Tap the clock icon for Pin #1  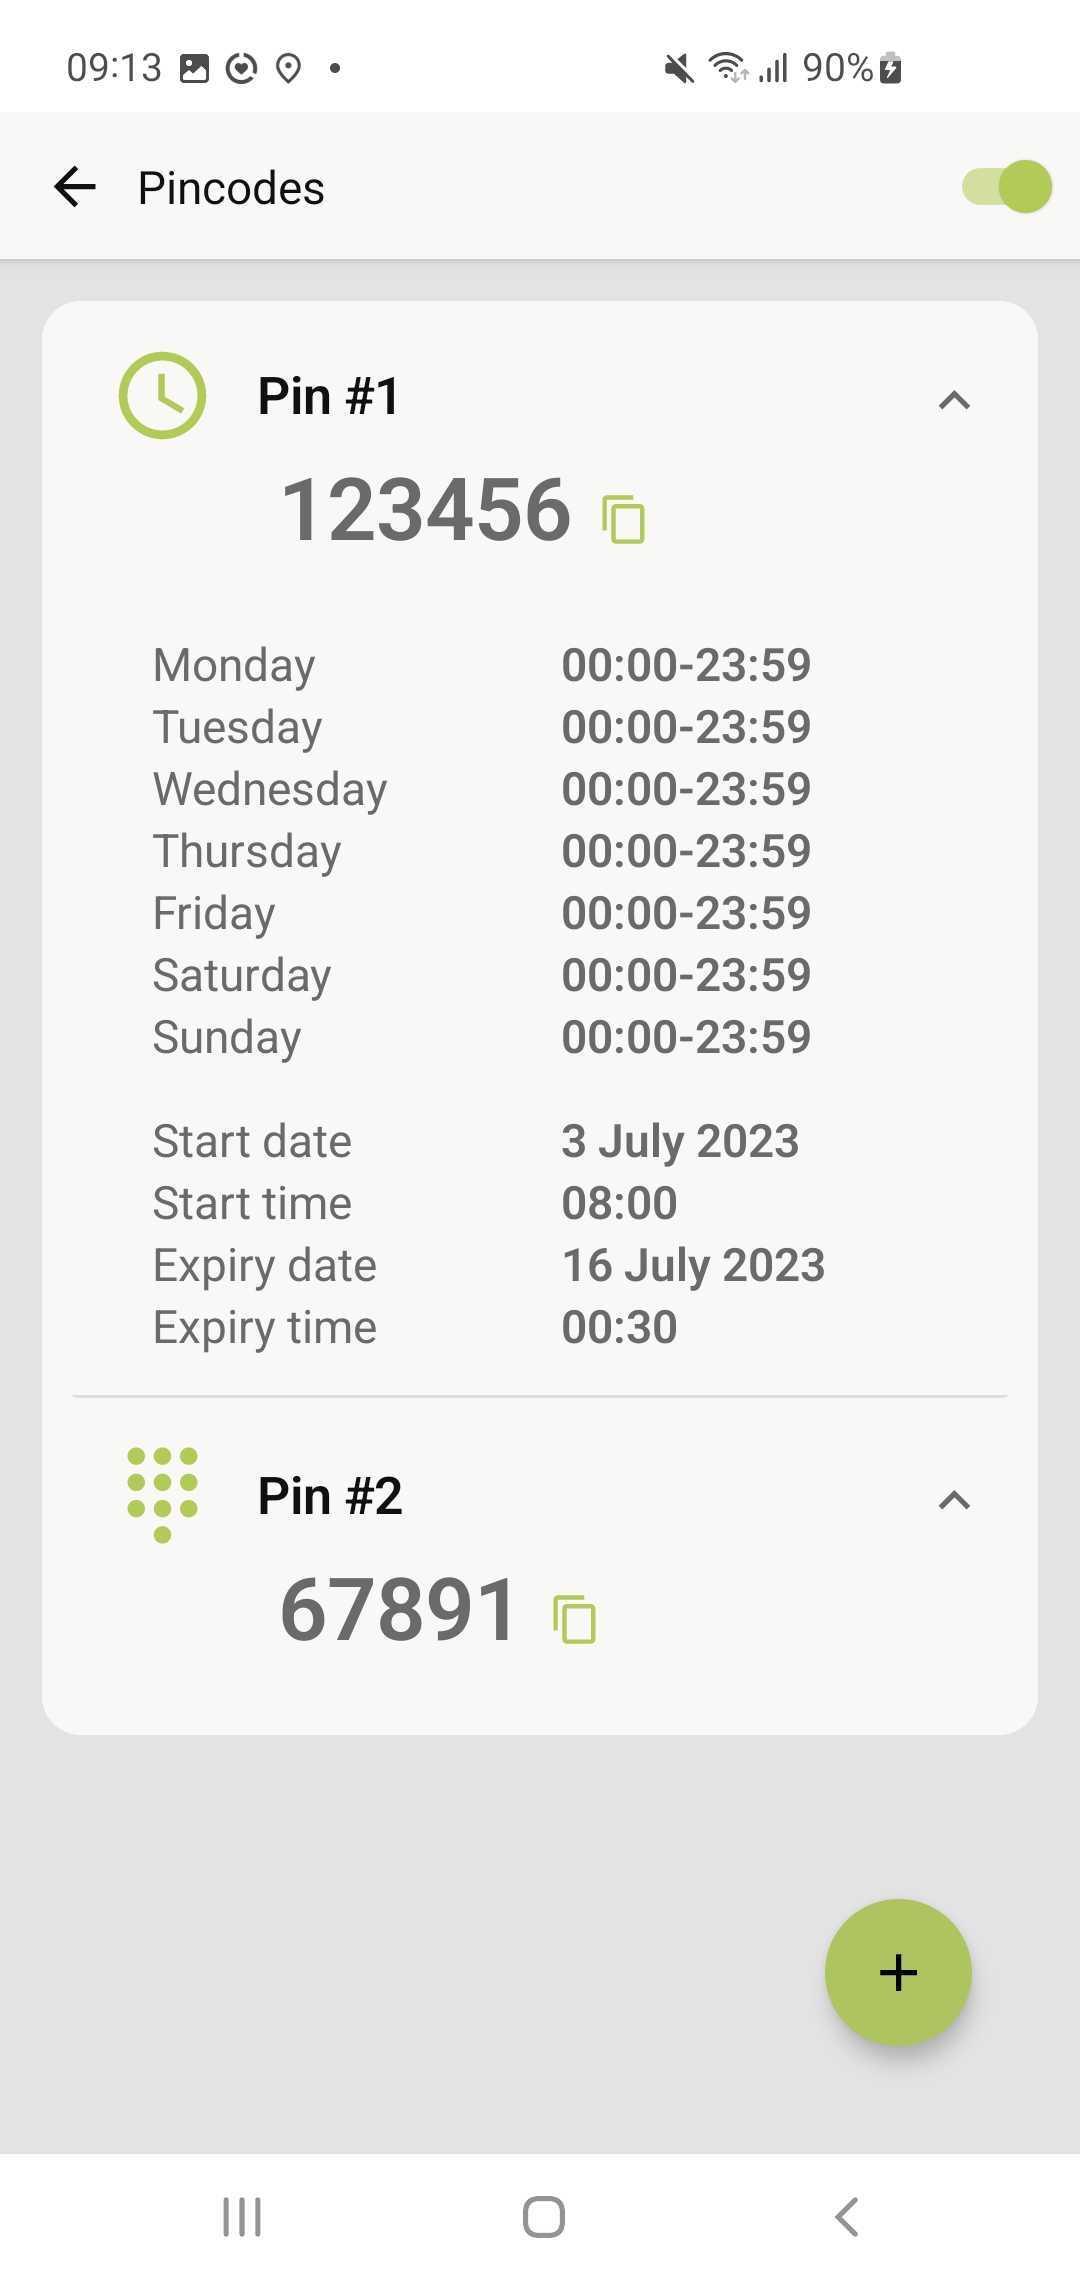[x=162, y=395]
